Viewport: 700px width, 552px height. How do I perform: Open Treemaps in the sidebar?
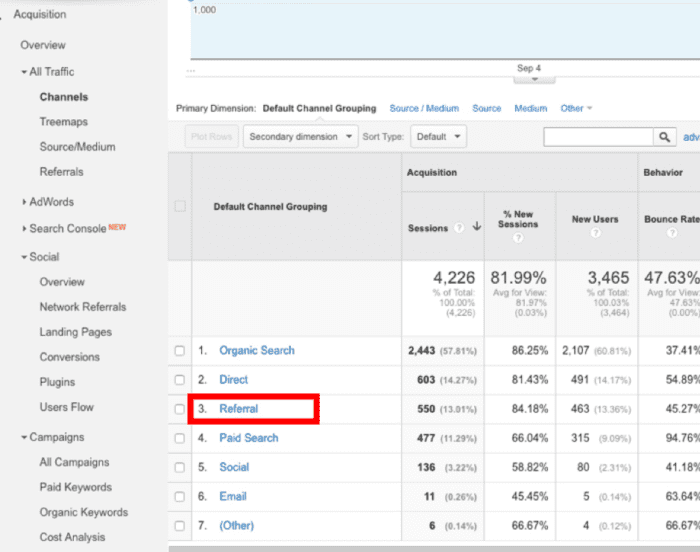point(63,122)
